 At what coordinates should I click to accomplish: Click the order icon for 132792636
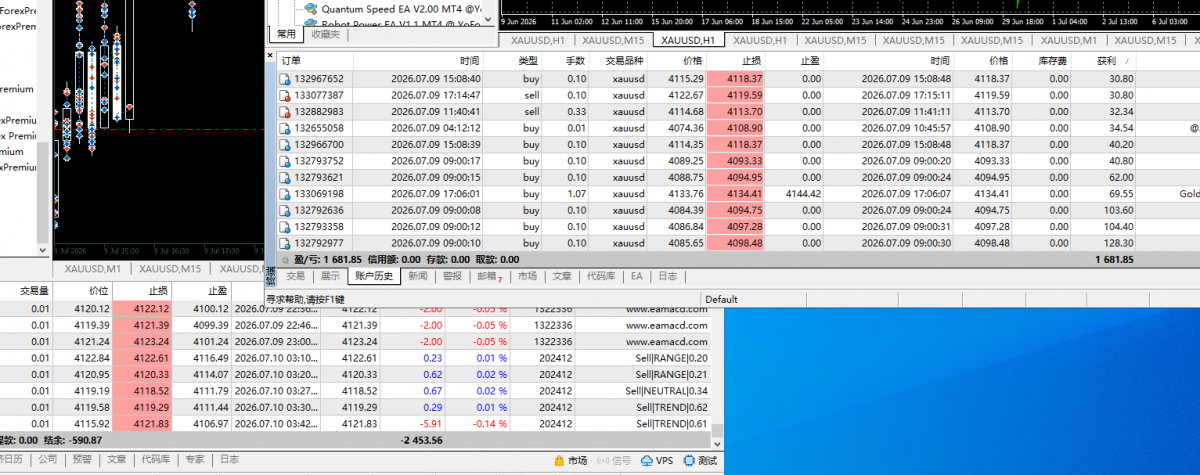(286, 210)
